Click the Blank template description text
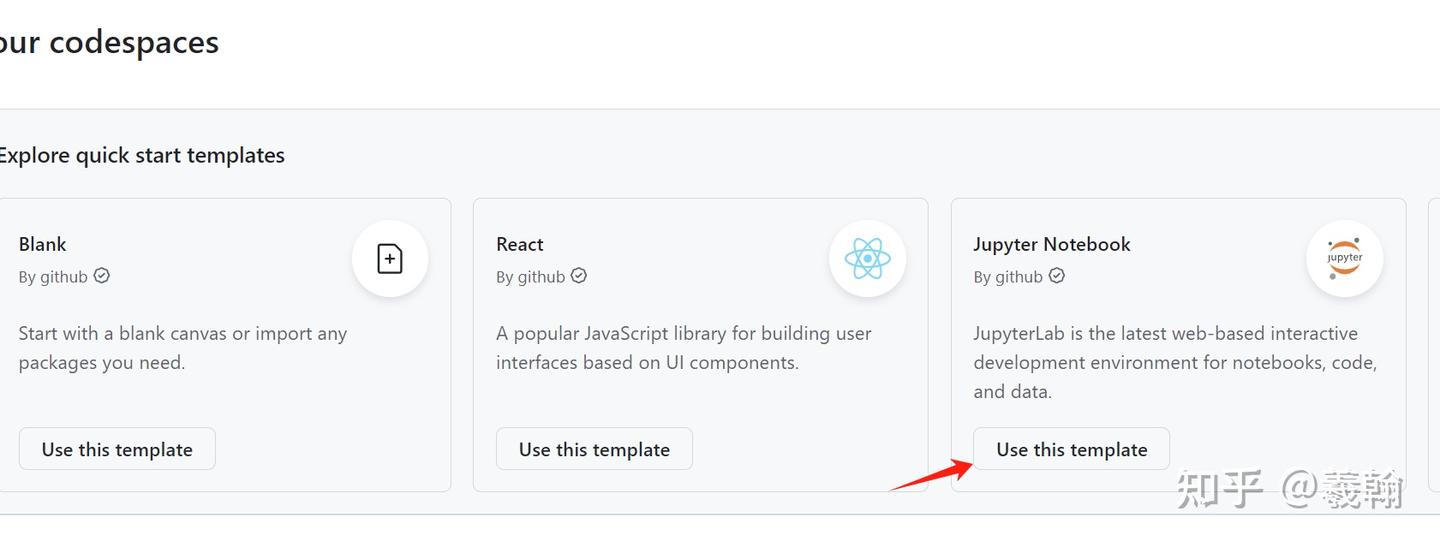Image resolution: width=1440 pixels, height=547 pixels. coord(182,348)
